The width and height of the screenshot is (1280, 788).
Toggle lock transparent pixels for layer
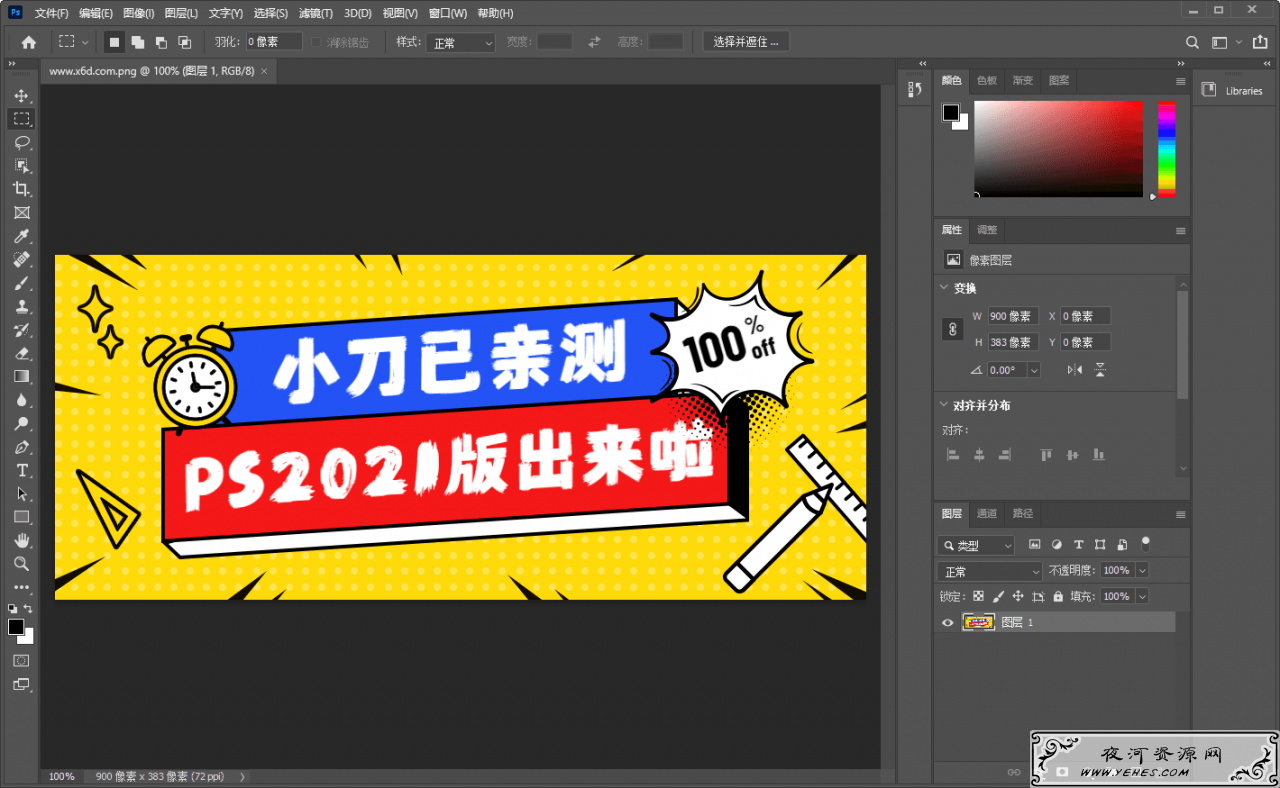pos(978,596)
